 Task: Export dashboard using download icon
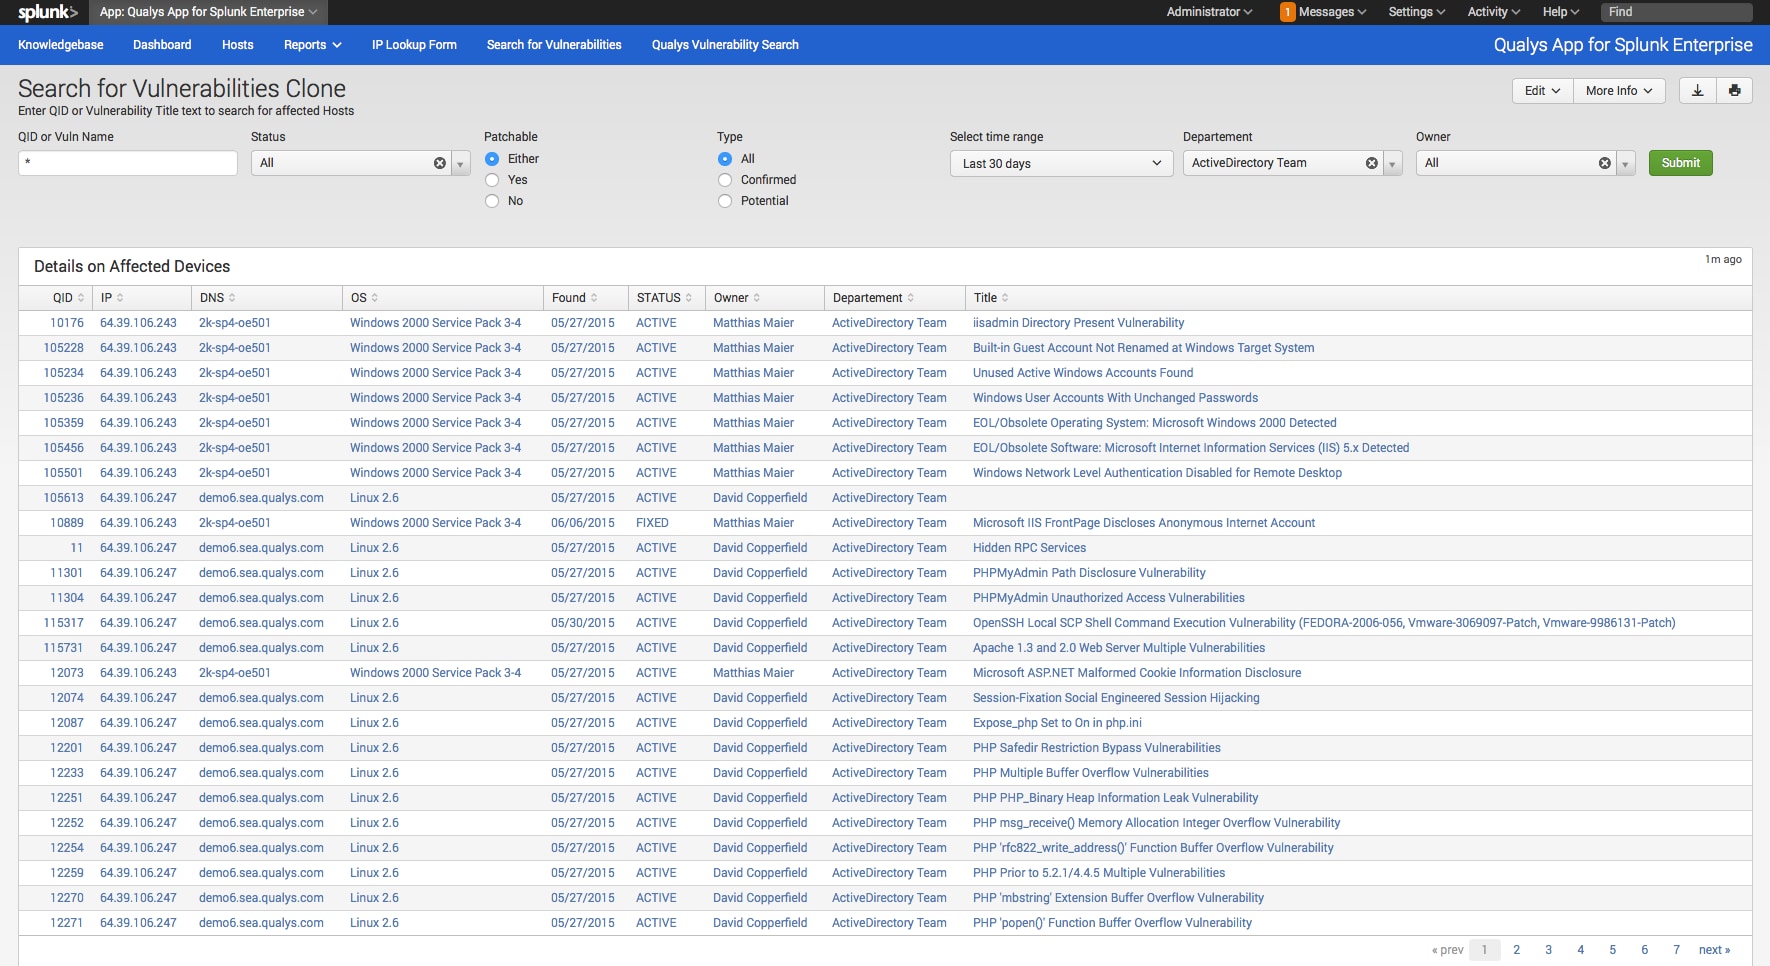pos(1697,91)
